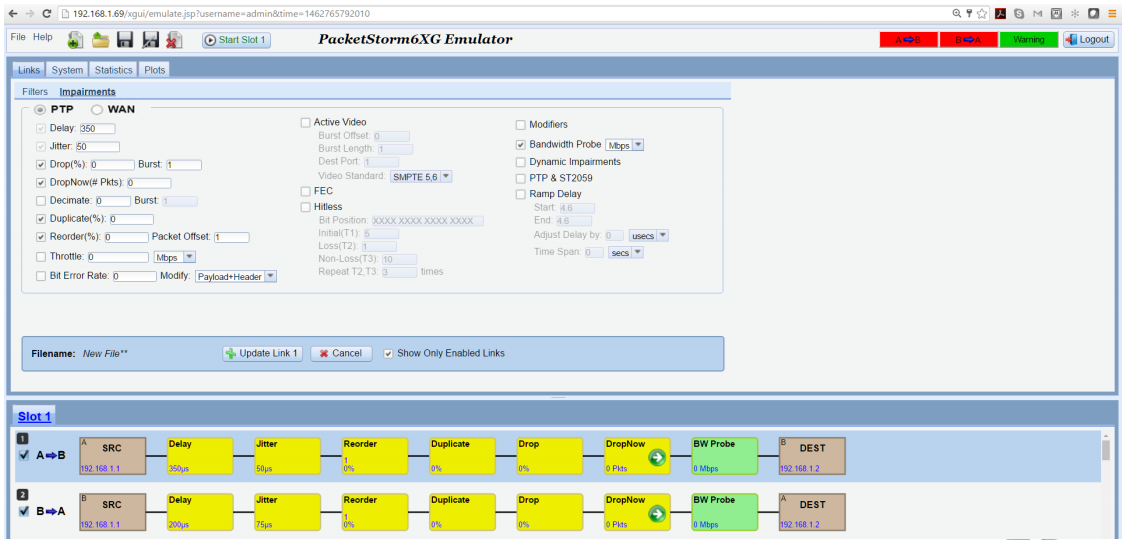Open the Modify Payload+Header dropdown
Image resolution: width=1122 pixels, height=540 pixels.
236,275
